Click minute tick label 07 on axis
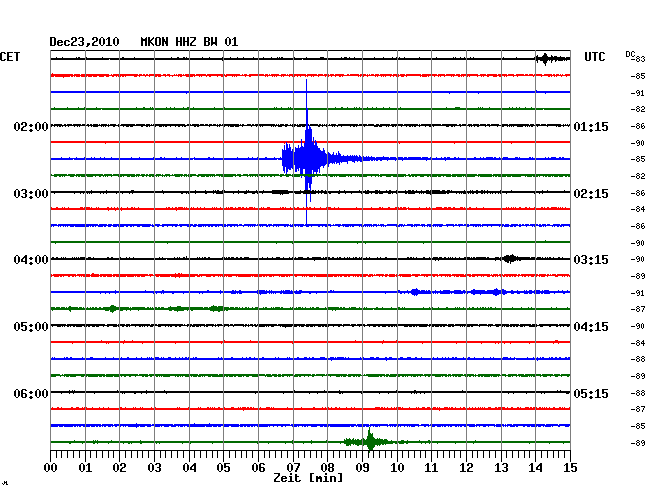Screen dimensions: 650x494 pos(293,468)
